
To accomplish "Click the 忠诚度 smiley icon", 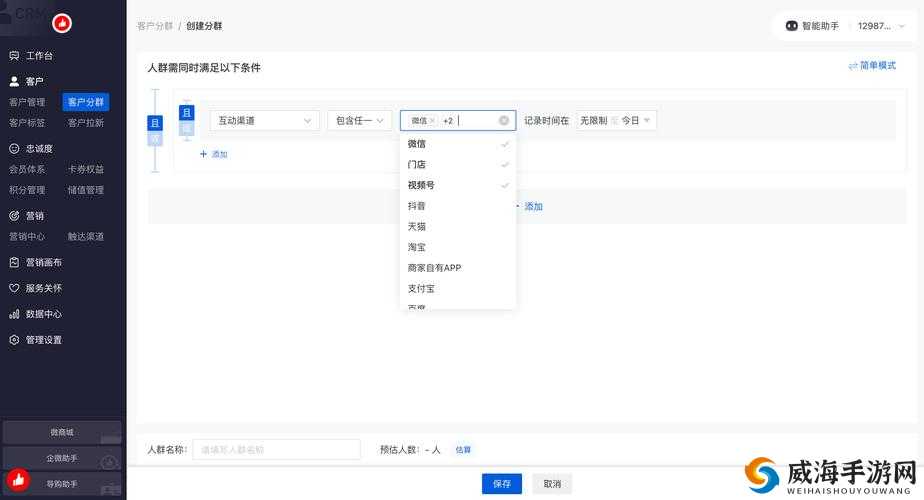I will point(14,149).
